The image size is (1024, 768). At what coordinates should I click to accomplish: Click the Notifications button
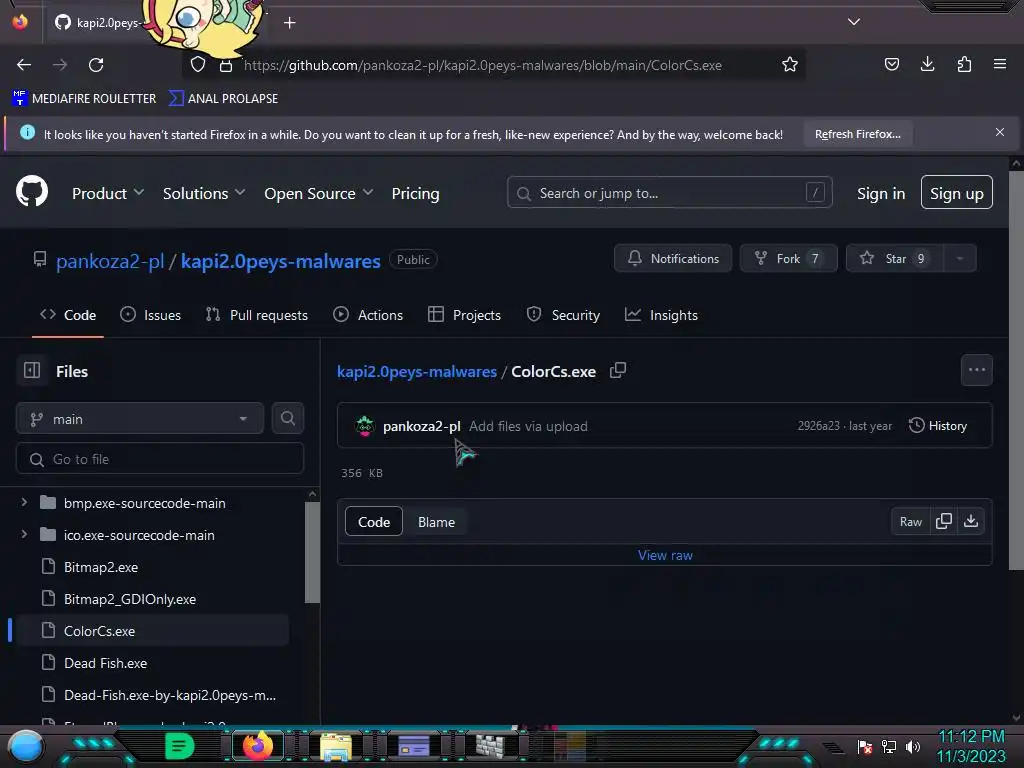pyautogui.click(x=673, y=259)
